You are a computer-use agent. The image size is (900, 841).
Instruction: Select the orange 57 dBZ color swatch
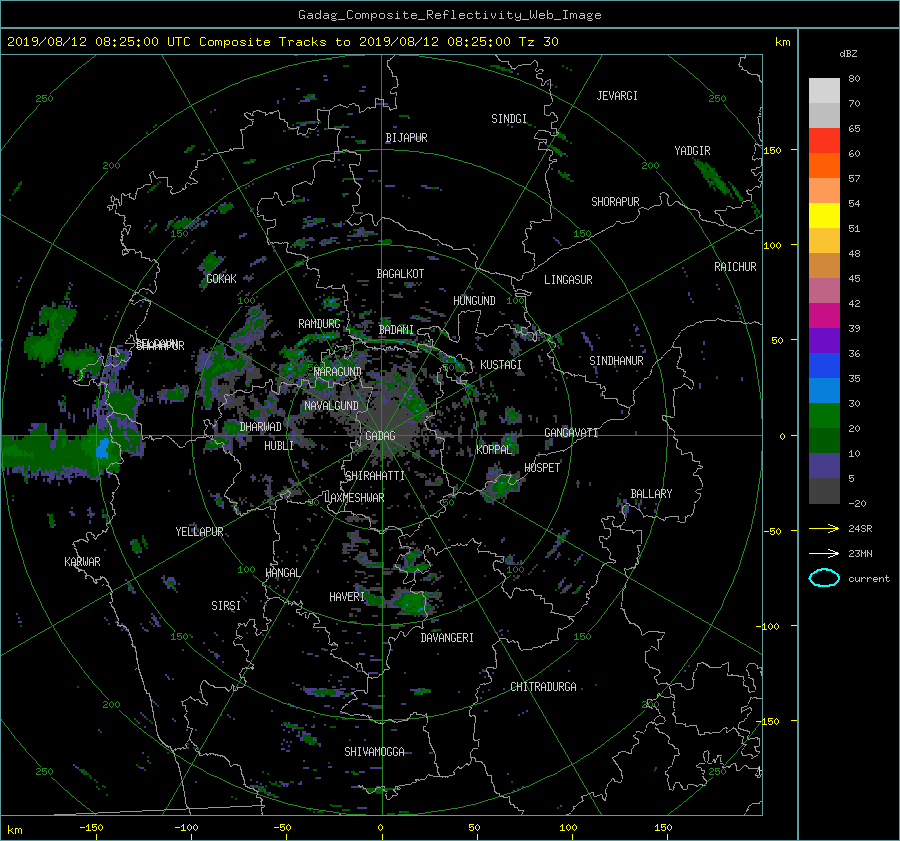click(824, 166)
